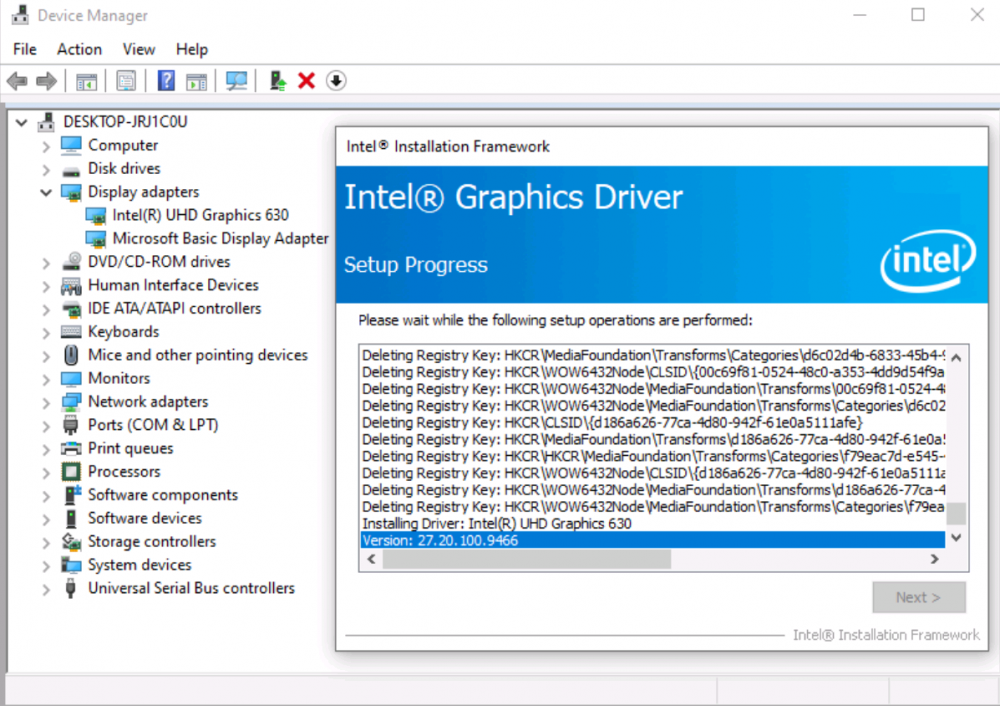The image size is (1000, 706).
Task: Expand the Keyboards node
Action: click(x=46, y=332)
